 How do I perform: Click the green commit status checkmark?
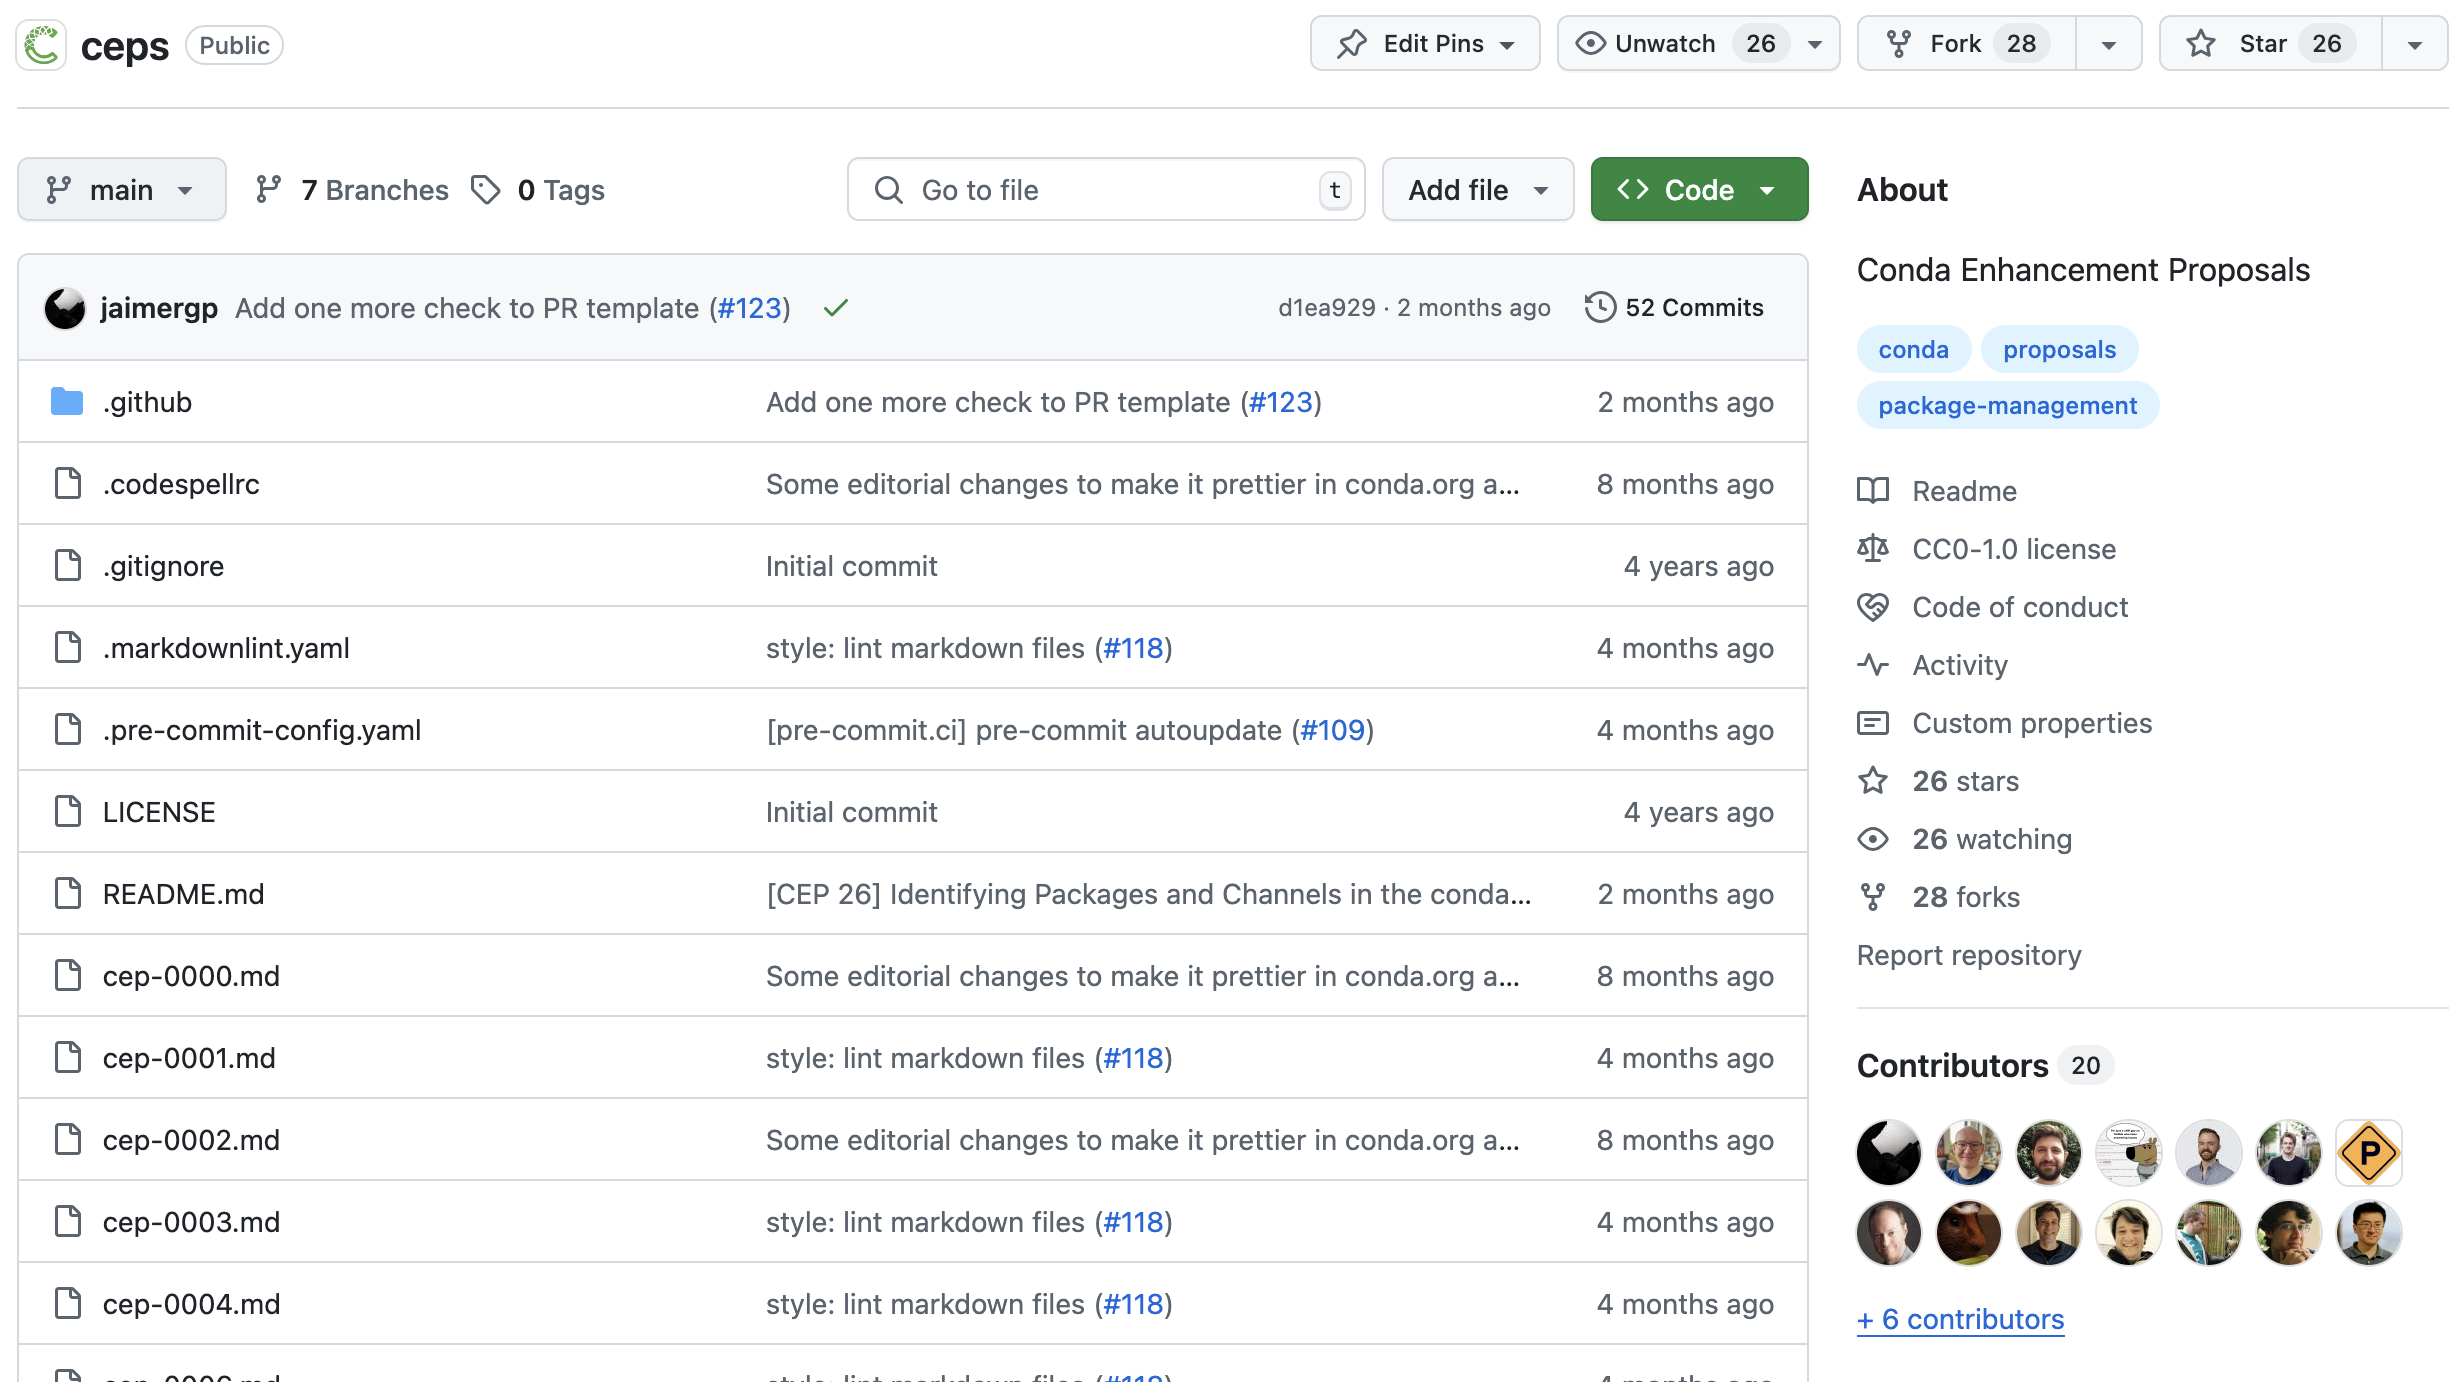pos(835,308)
